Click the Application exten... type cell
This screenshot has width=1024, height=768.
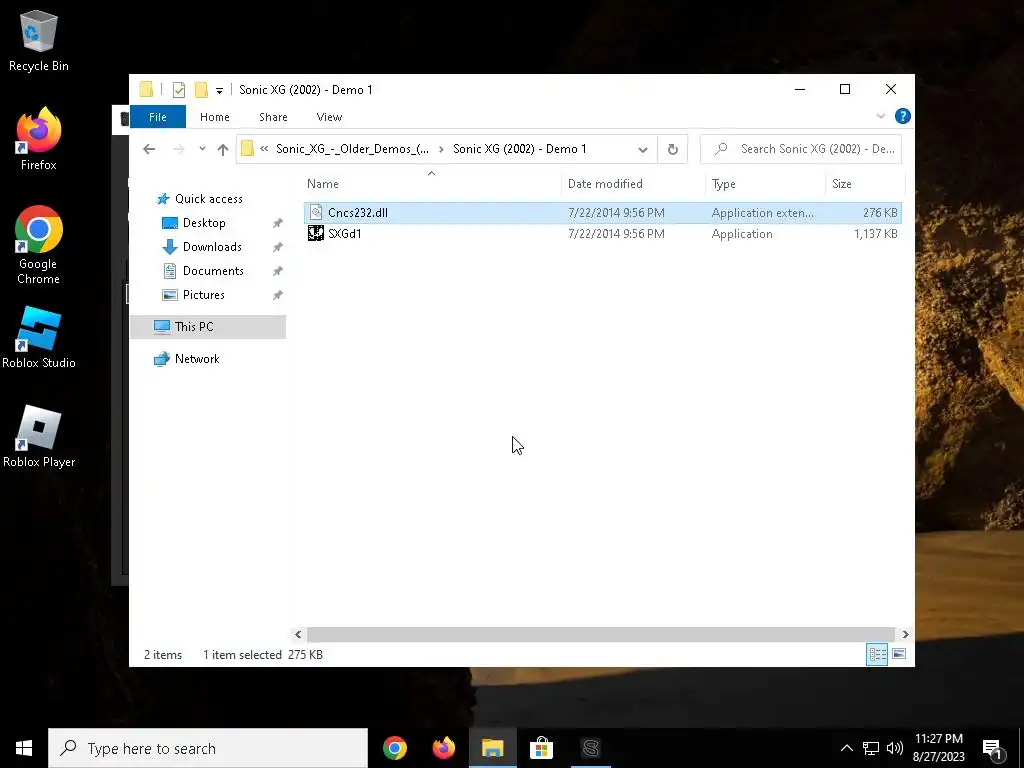click(763, 213)
